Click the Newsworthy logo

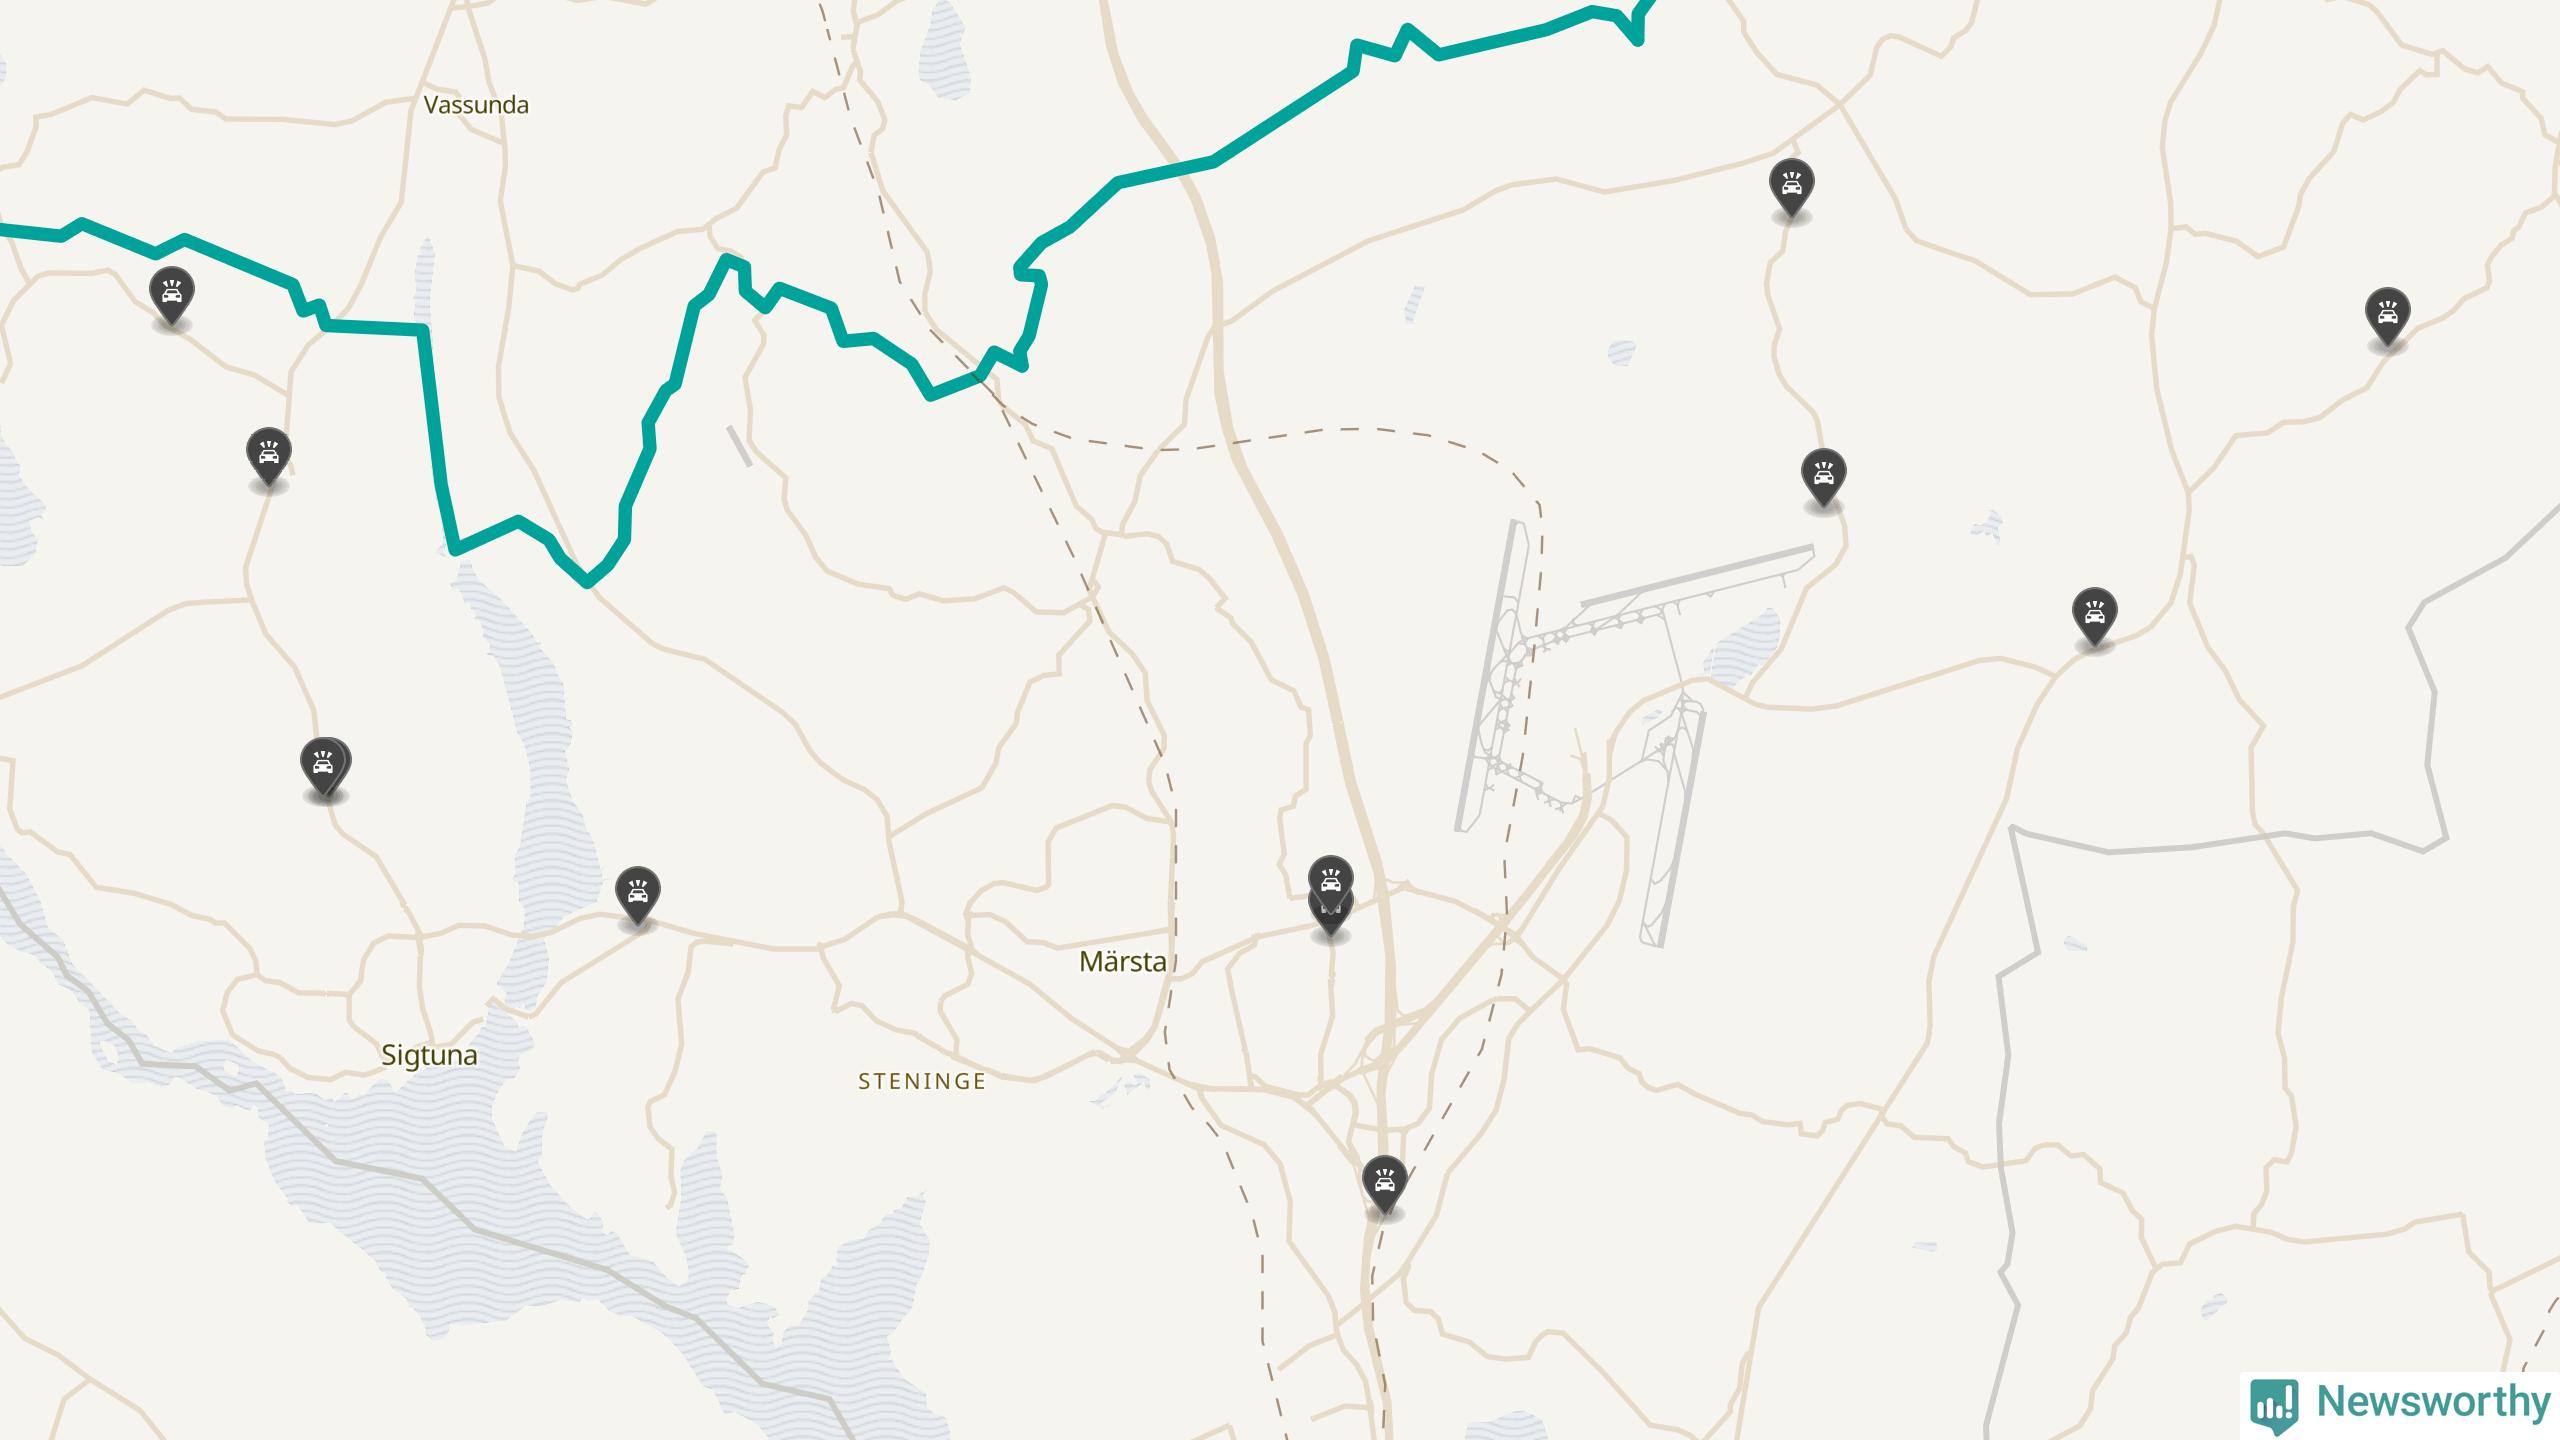[2400, 1402]
